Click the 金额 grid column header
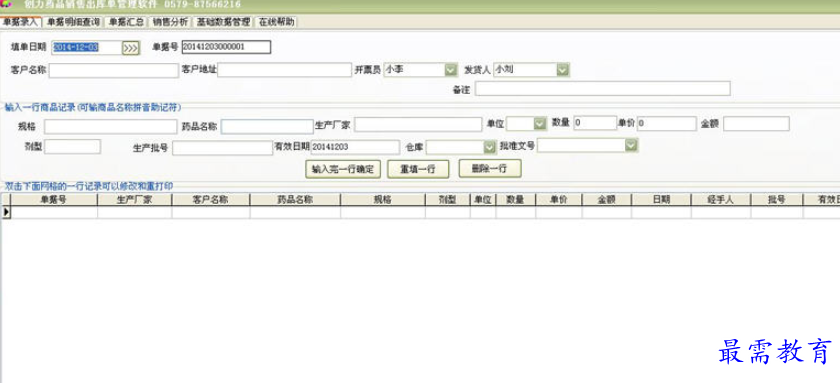The width and height of the screenshot is (840, 383). click(x=607, y=200)
